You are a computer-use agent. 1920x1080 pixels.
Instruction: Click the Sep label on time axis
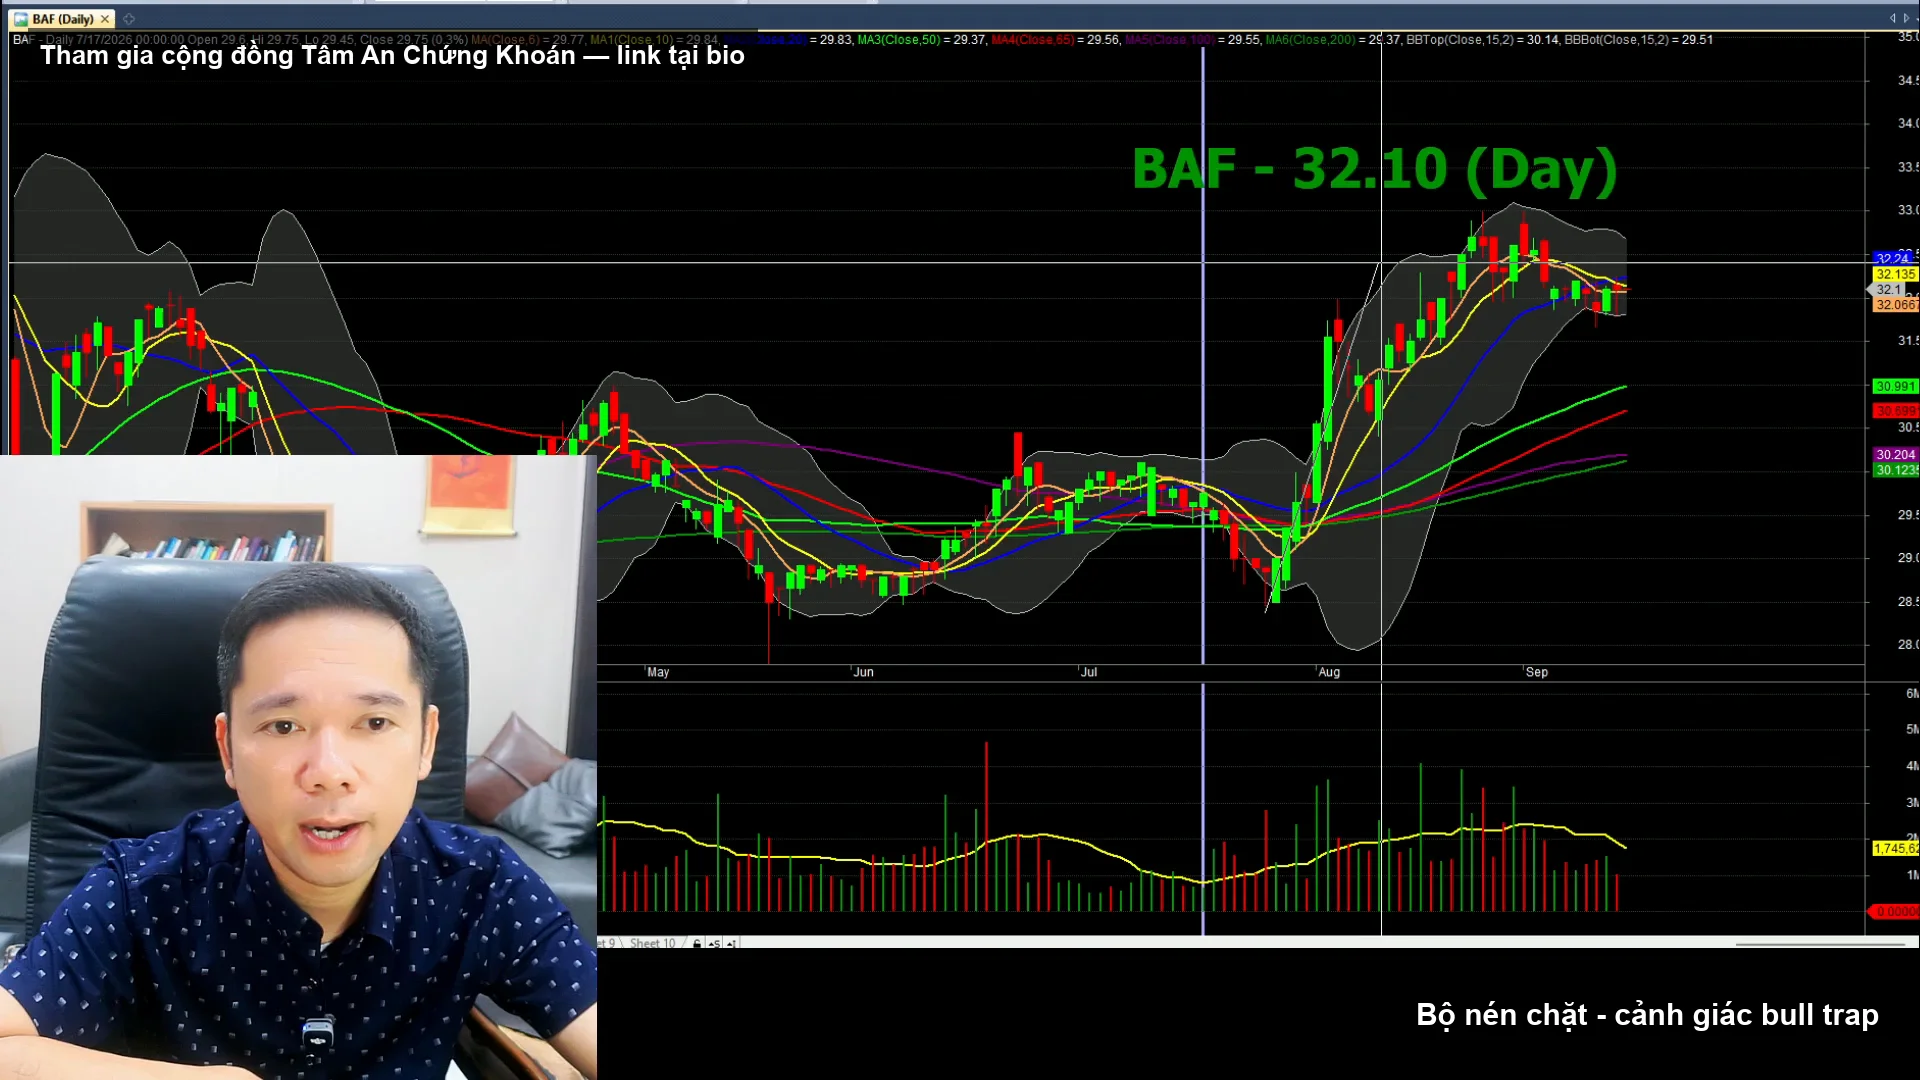click(1537, 672)
